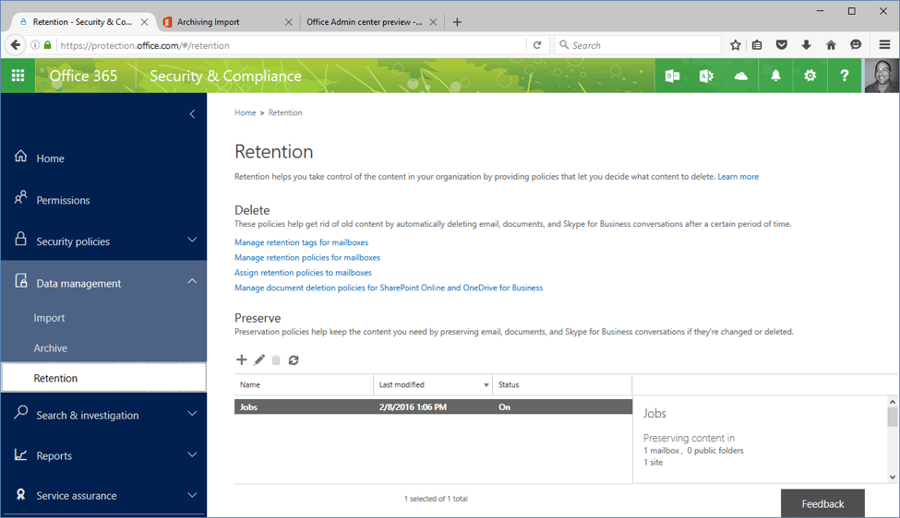
Task: Open Outlook from the header bar
Action: [x=672, y=76]
